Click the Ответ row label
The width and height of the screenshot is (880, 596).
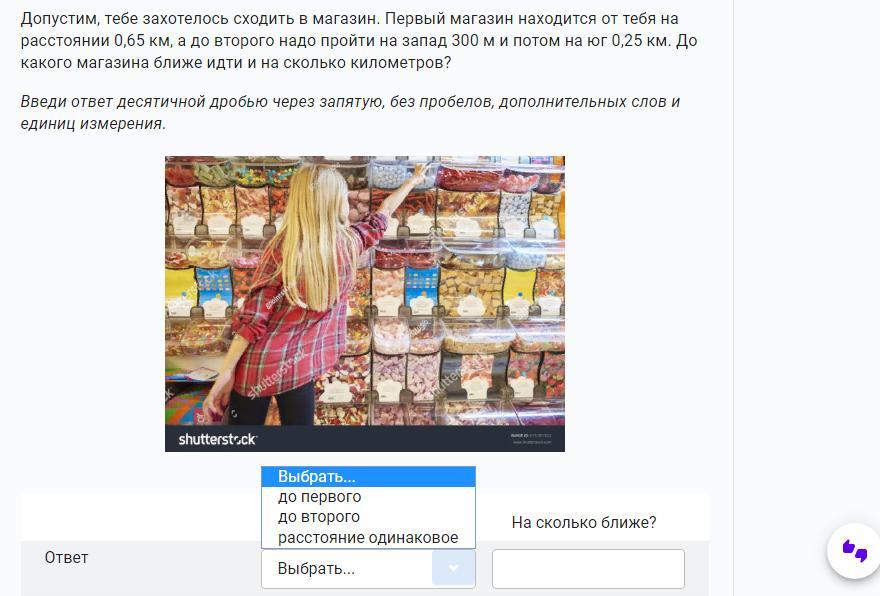[x=66, y=557]
